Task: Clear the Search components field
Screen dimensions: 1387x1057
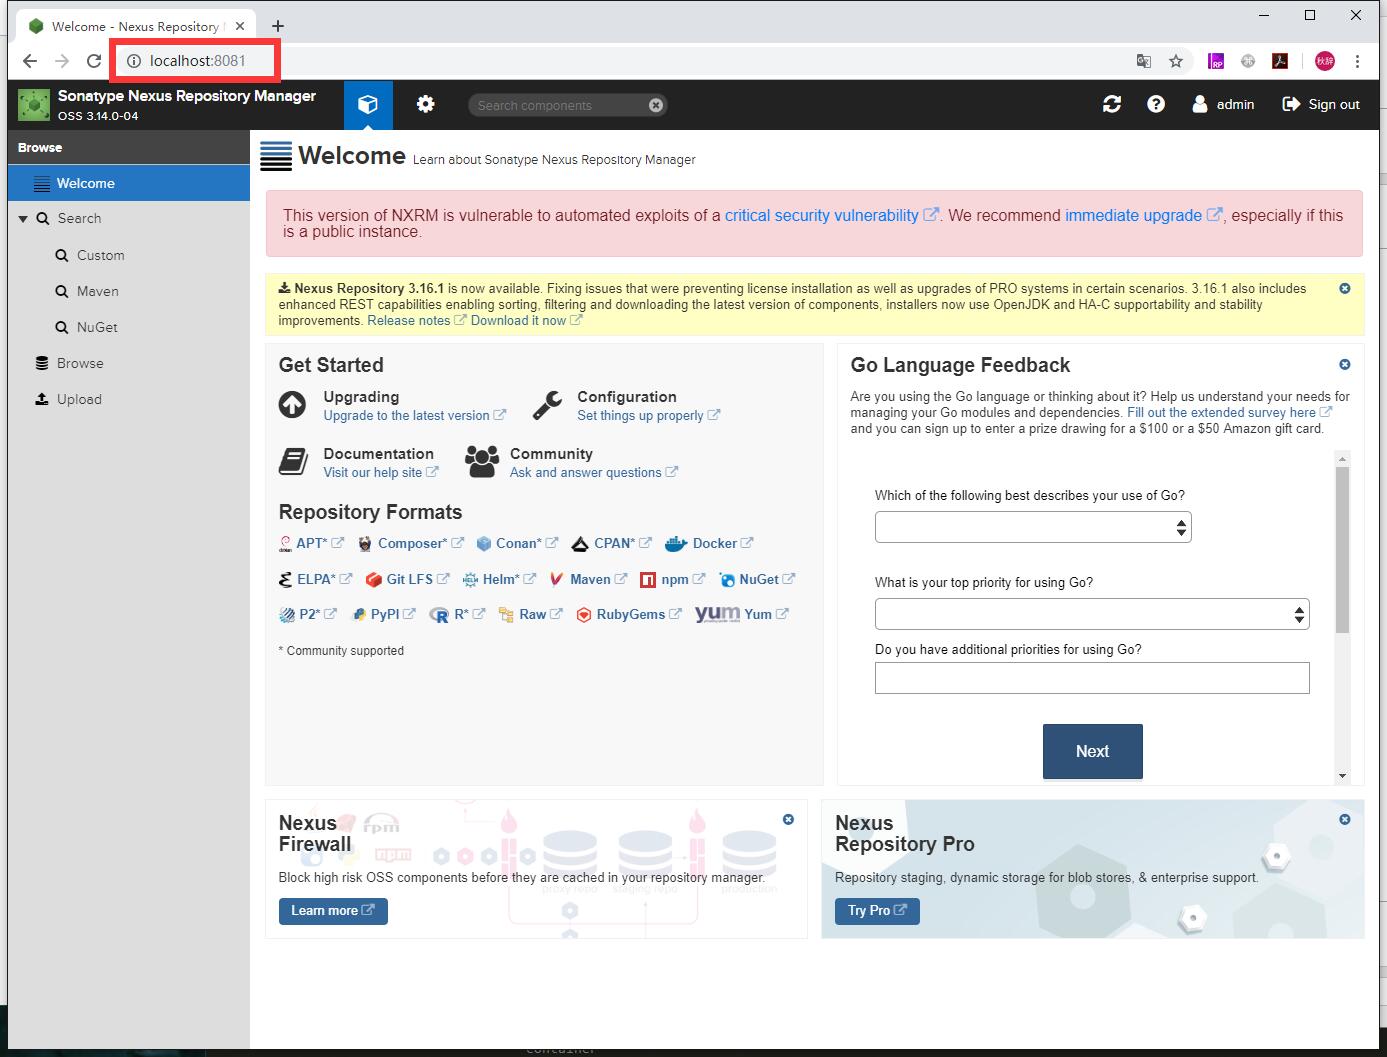Action: (x=656, y=105)
